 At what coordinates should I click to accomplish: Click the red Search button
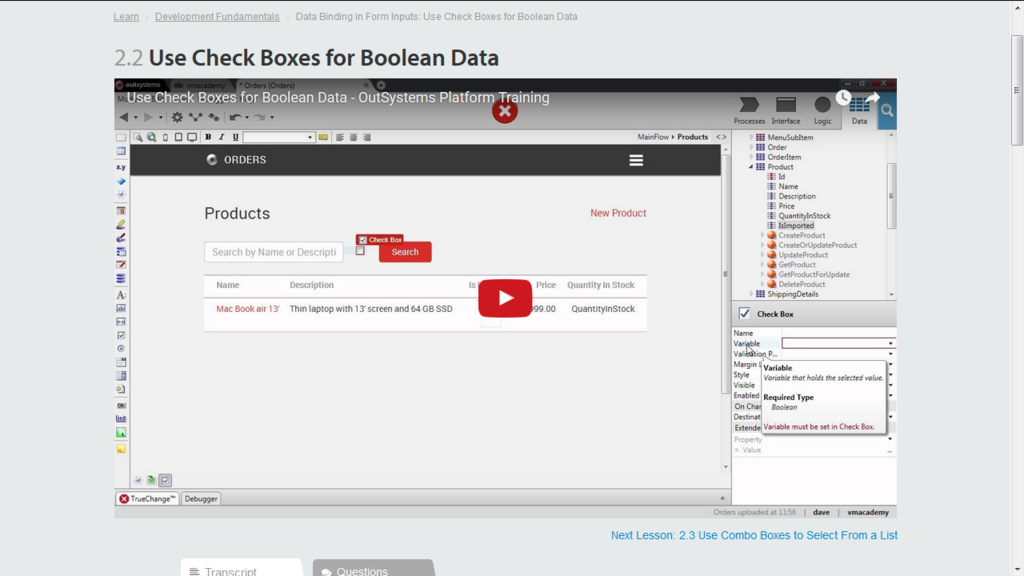coord(405,252)
